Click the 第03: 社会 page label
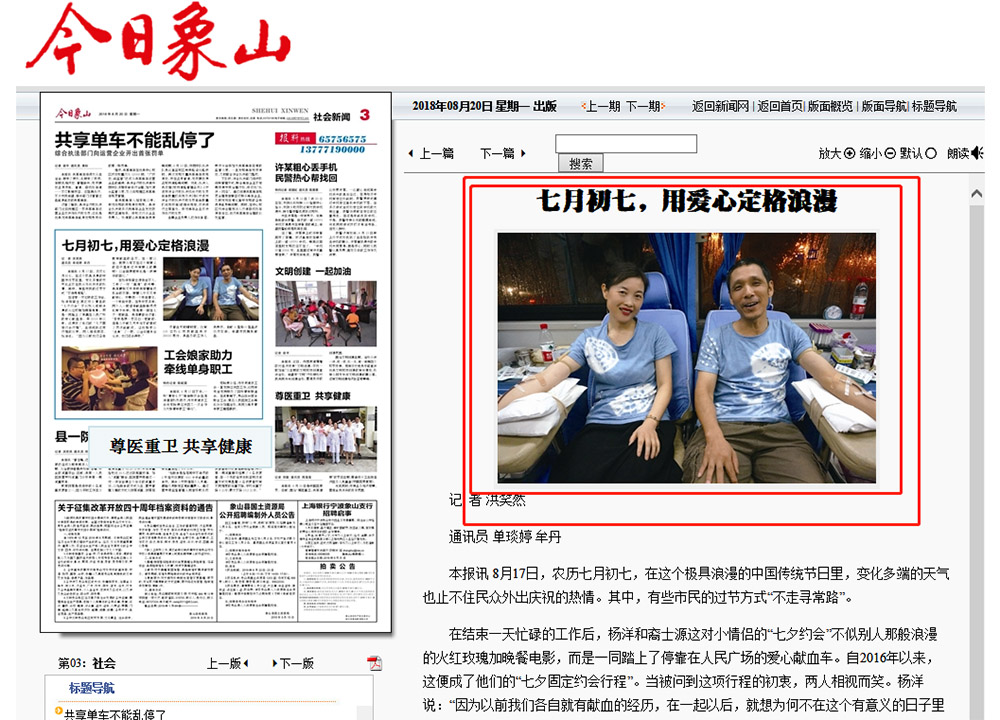 pyautogui.click(x=87, y=663)
